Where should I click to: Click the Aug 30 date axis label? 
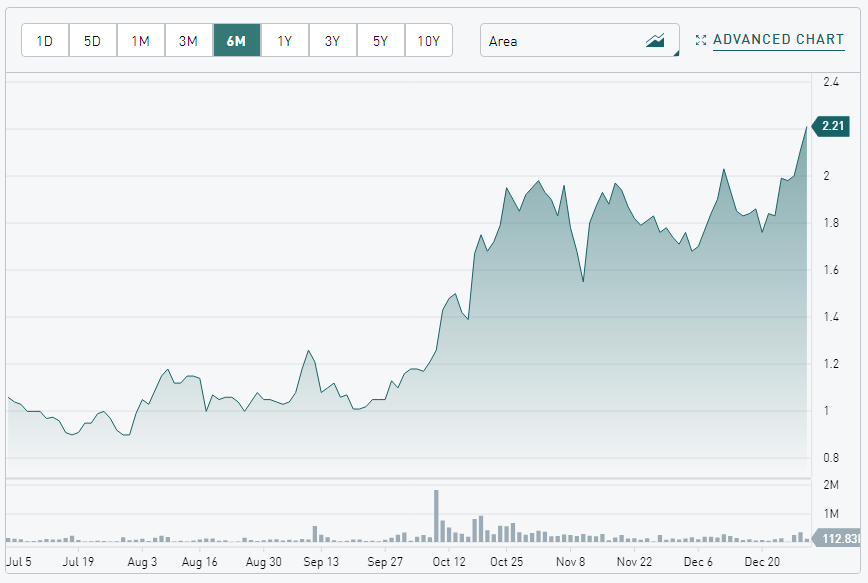coord(264,561)
